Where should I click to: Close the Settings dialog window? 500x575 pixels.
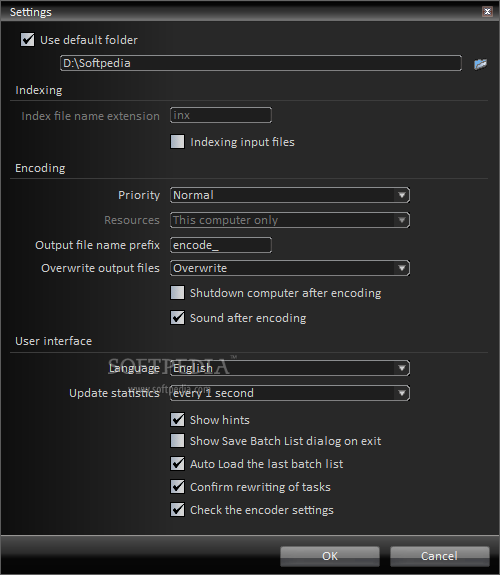coord(487,11)
